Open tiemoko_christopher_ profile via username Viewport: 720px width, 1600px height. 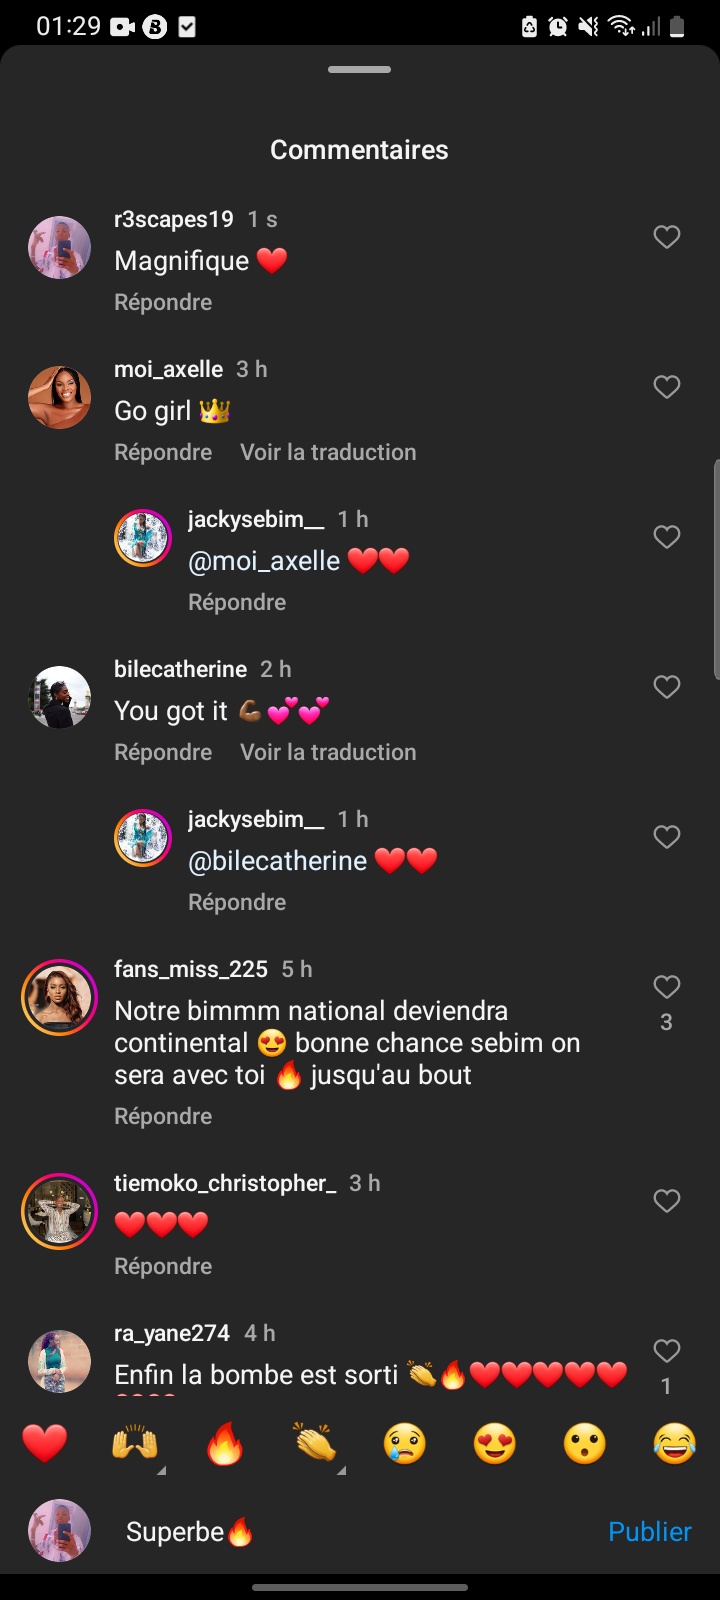225,1183
